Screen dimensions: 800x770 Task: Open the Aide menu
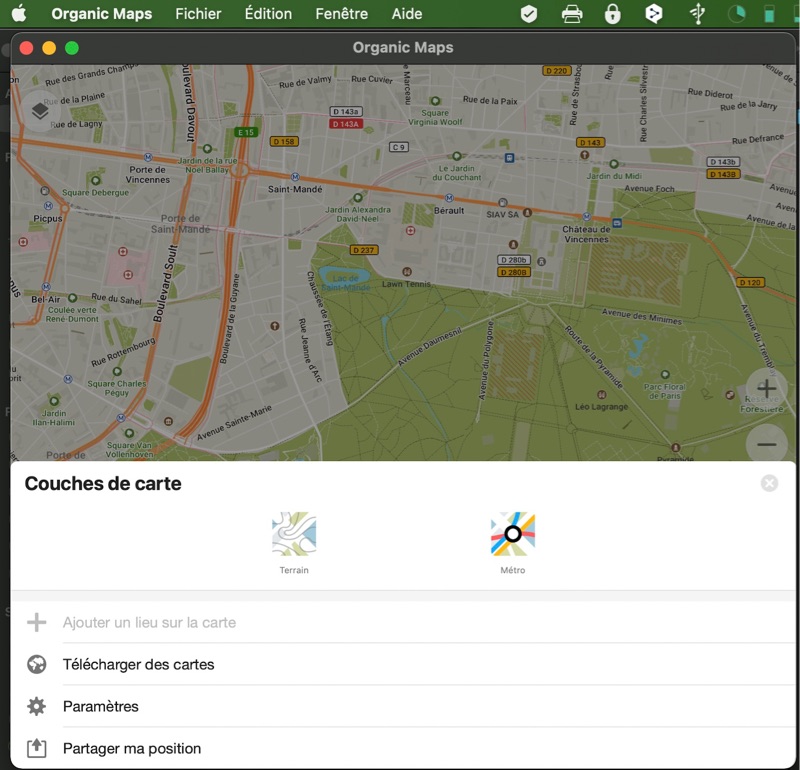(x=407, y=14)
